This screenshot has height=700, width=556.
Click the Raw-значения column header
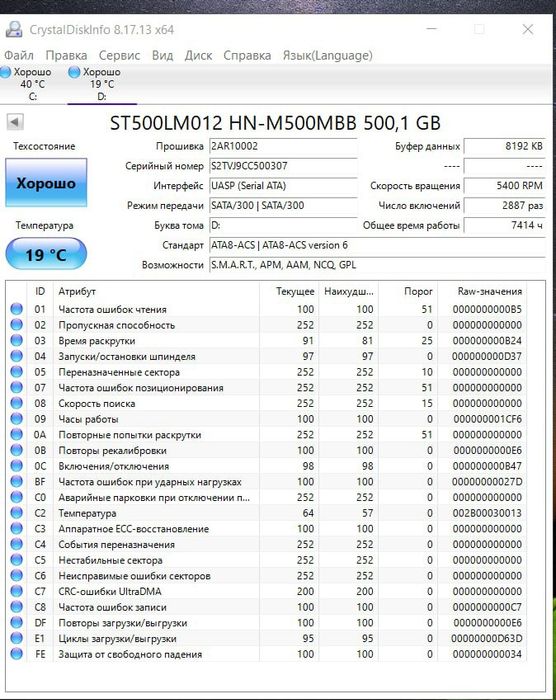[x=482, y=292]
